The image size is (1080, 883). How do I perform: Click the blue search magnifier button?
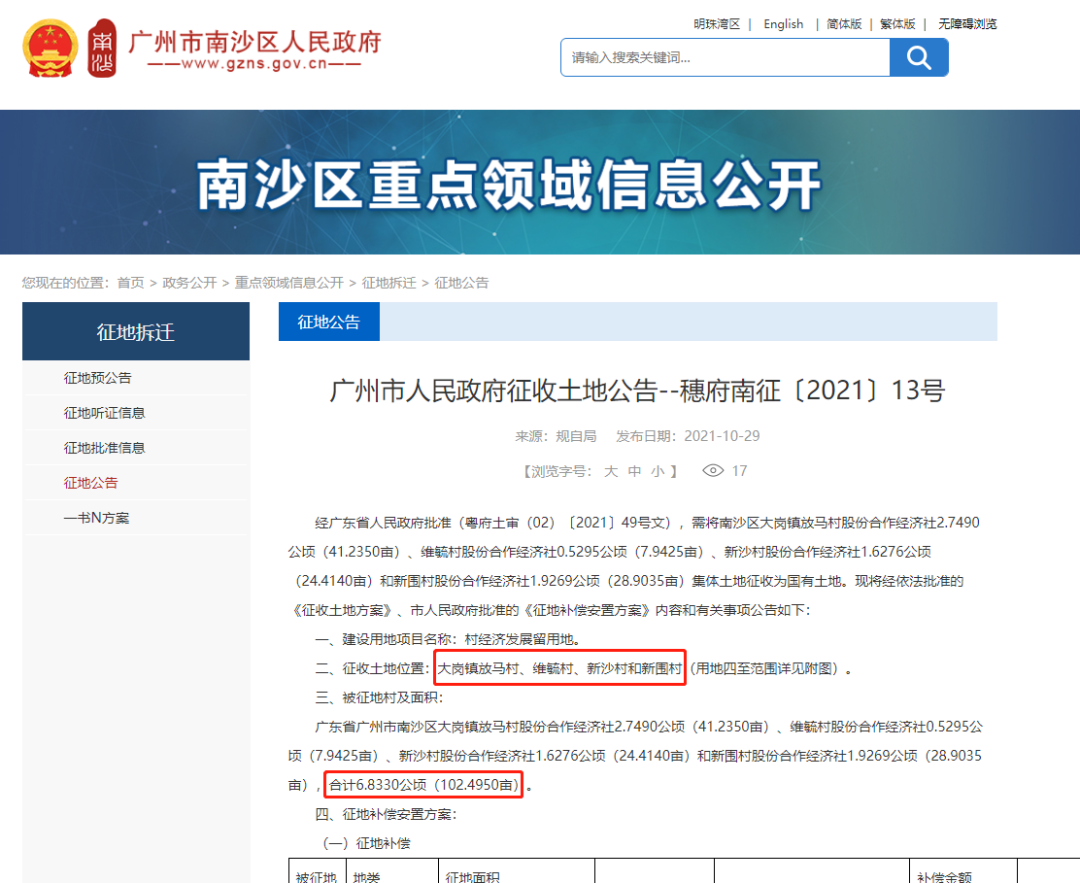click(x=919, y=57)
